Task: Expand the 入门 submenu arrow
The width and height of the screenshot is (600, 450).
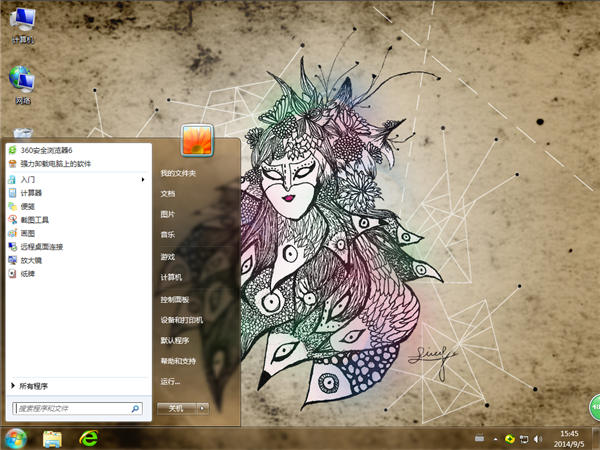Action: (144, 179)
